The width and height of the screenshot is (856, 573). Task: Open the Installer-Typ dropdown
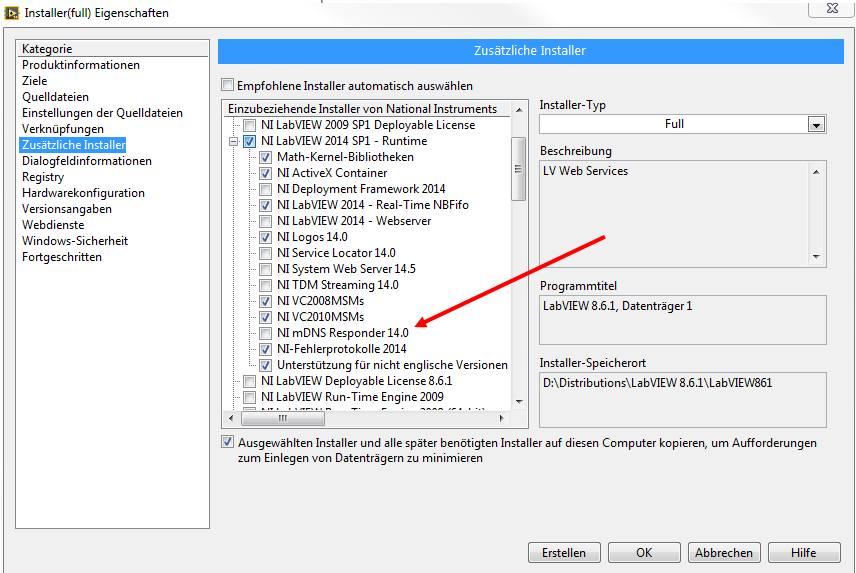coord(816,124)
